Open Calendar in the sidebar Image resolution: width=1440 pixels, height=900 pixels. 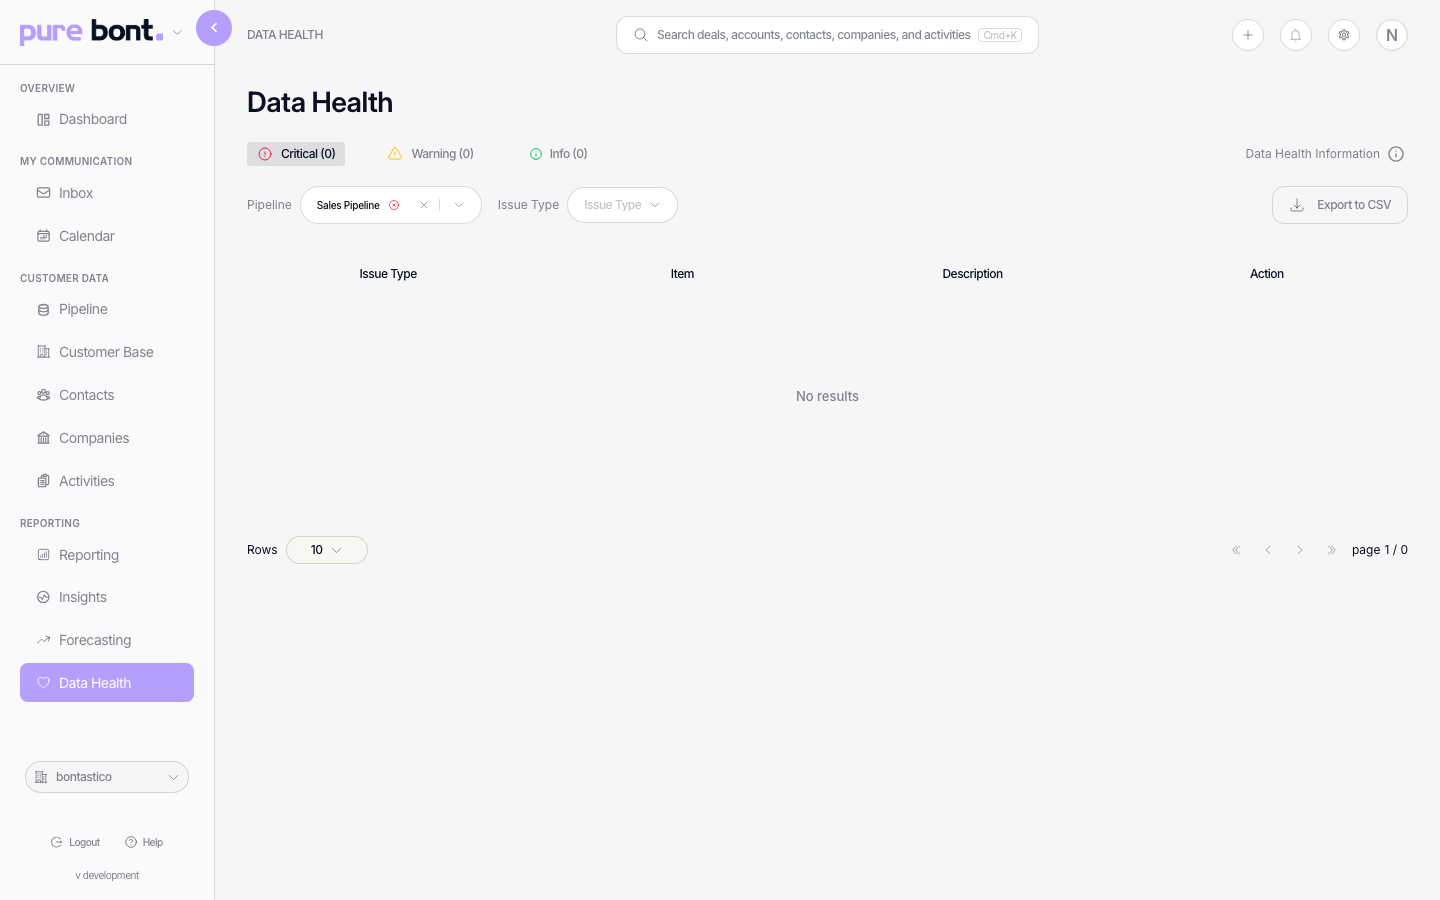[x=107, y=236]
